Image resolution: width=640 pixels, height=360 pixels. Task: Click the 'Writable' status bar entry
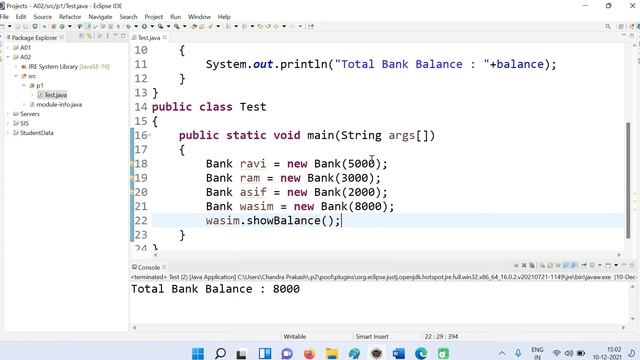pyautogui.click(x=295, y=336)
